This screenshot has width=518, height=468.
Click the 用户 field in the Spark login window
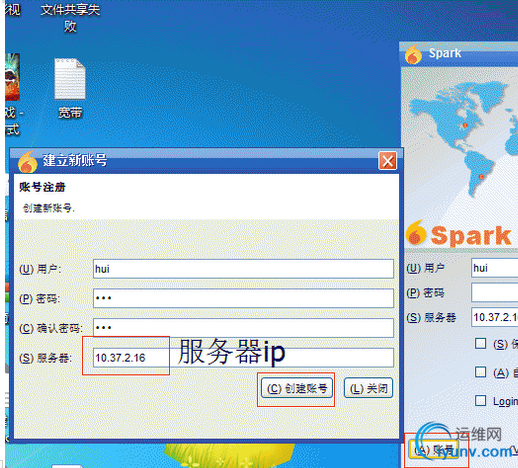pyautogui.click(x=495, y=268)
